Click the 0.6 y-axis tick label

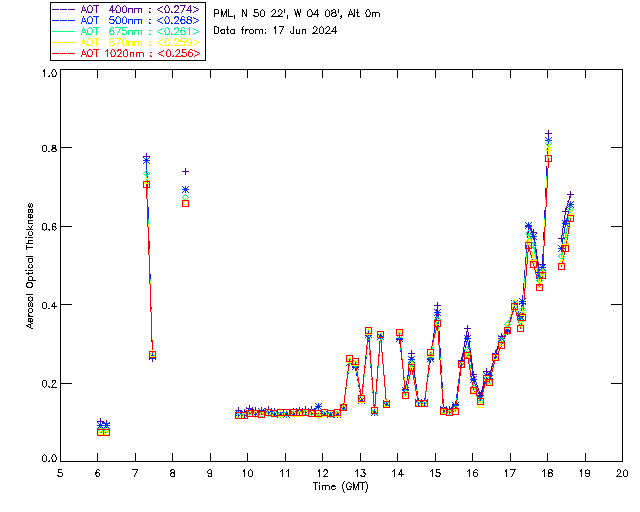(x=49, y=227)
